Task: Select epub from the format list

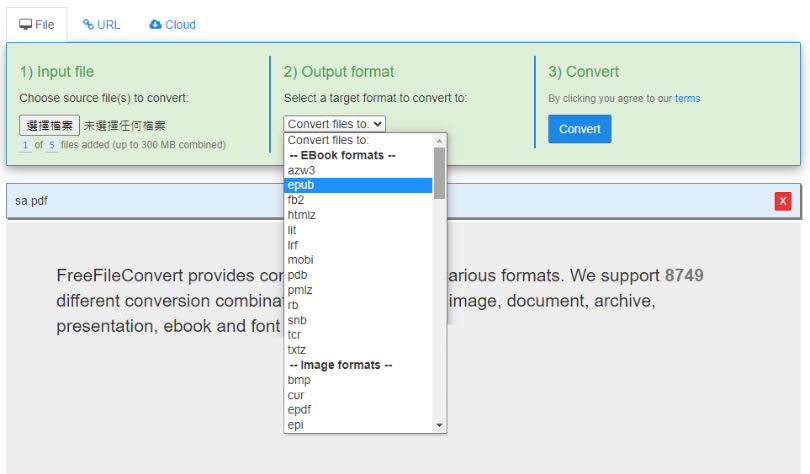Action: click(358, 185)
